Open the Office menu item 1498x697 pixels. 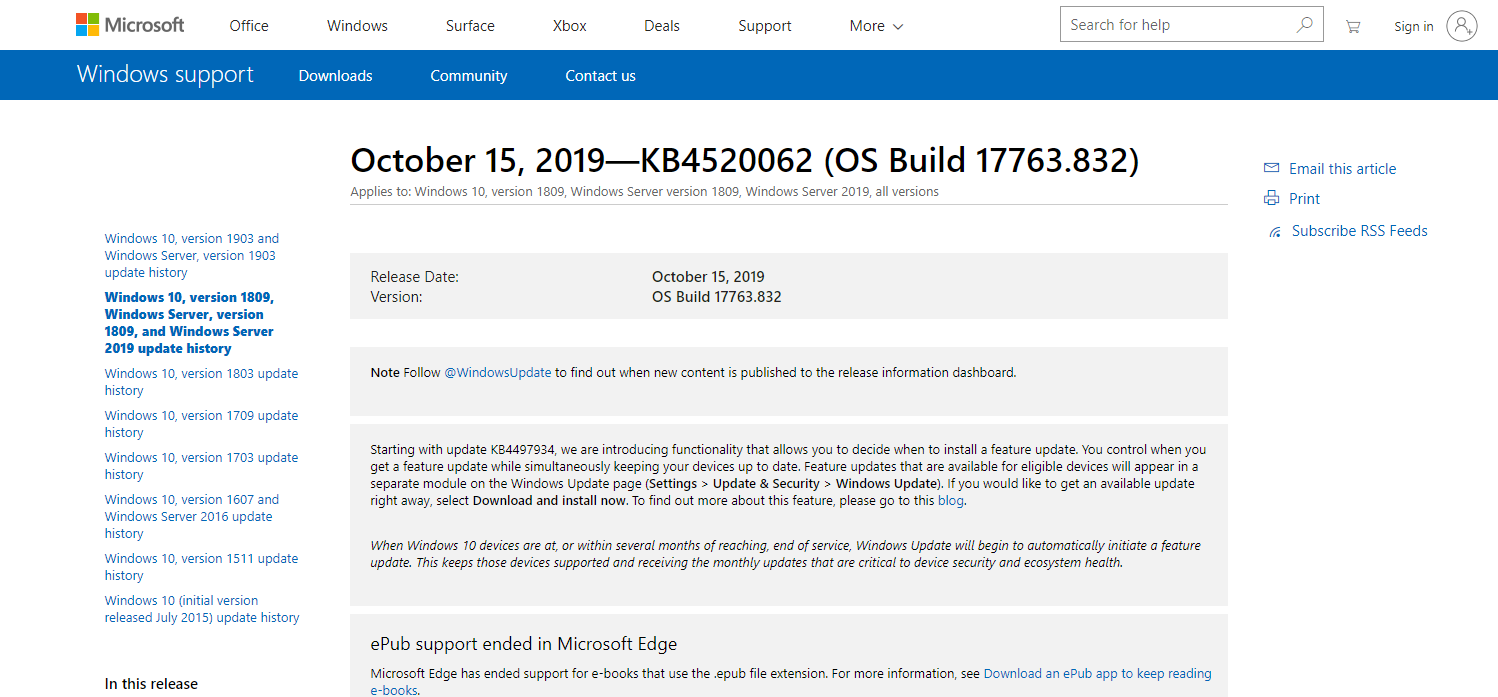[x=249, y=26]
